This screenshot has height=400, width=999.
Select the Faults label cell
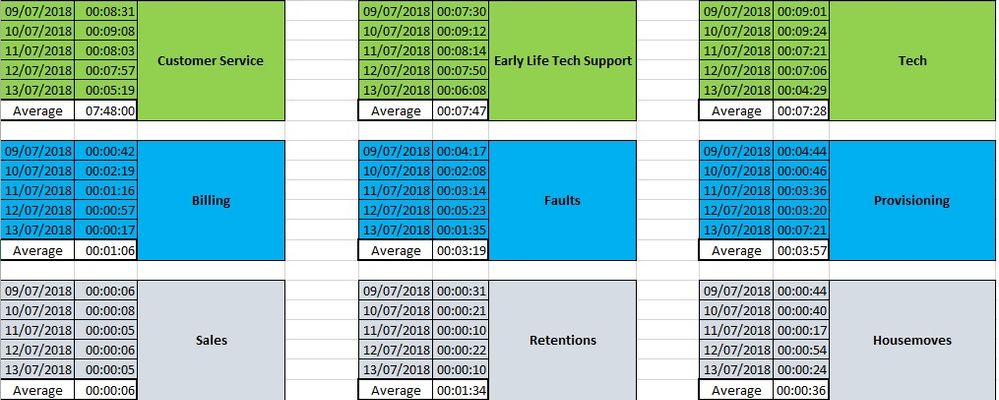tap(562, 200)
